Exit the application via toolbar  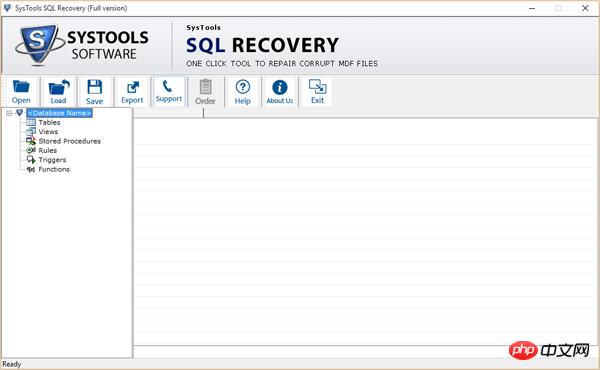tap(317, 91)
